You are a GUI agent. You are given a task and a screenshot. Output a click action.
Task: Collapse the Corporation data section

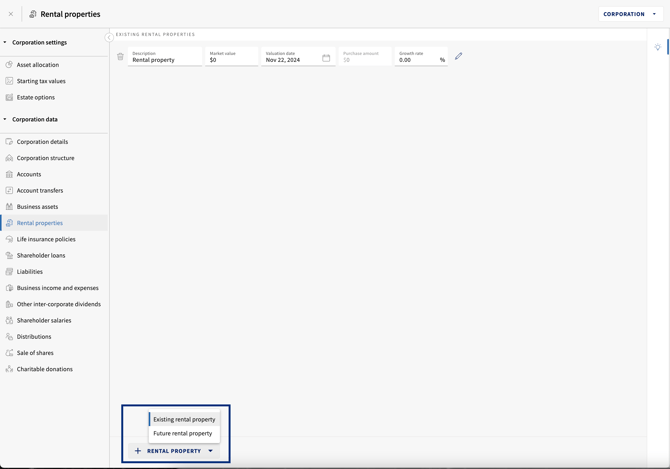click(x=5, y=119)
